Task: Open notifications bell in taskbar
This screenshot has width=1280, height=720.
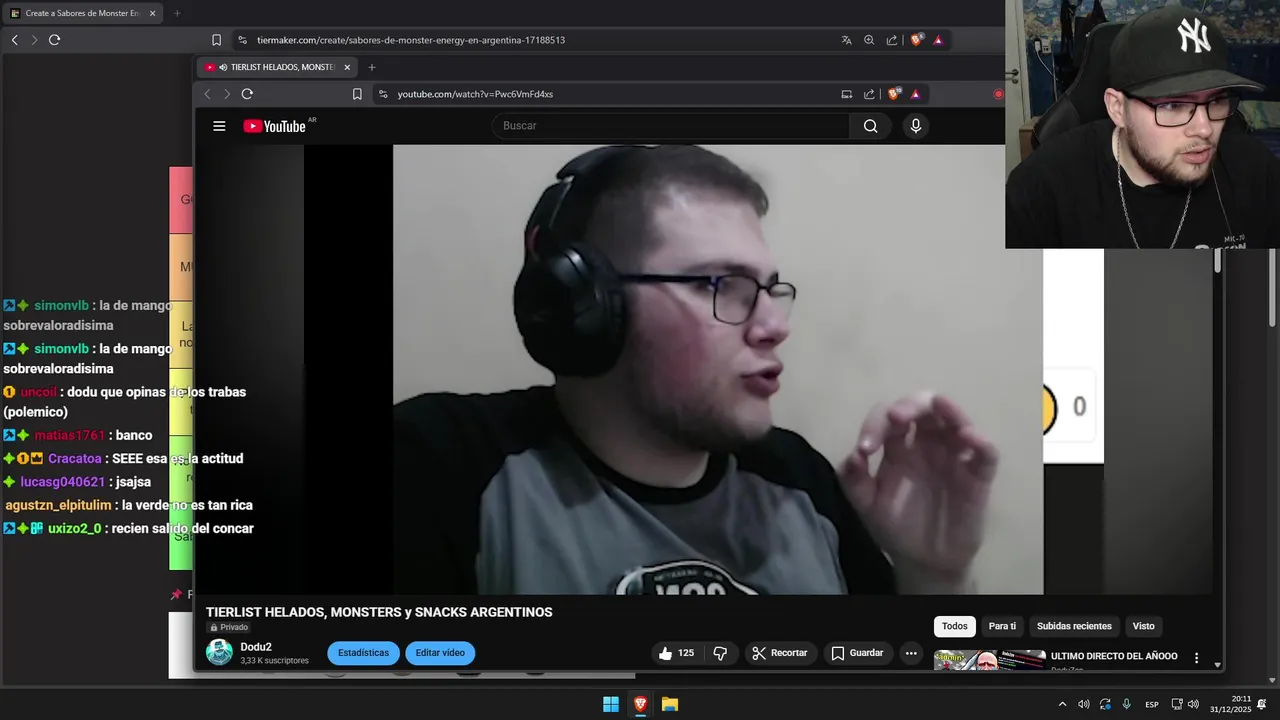Action: pos(1262,704)
